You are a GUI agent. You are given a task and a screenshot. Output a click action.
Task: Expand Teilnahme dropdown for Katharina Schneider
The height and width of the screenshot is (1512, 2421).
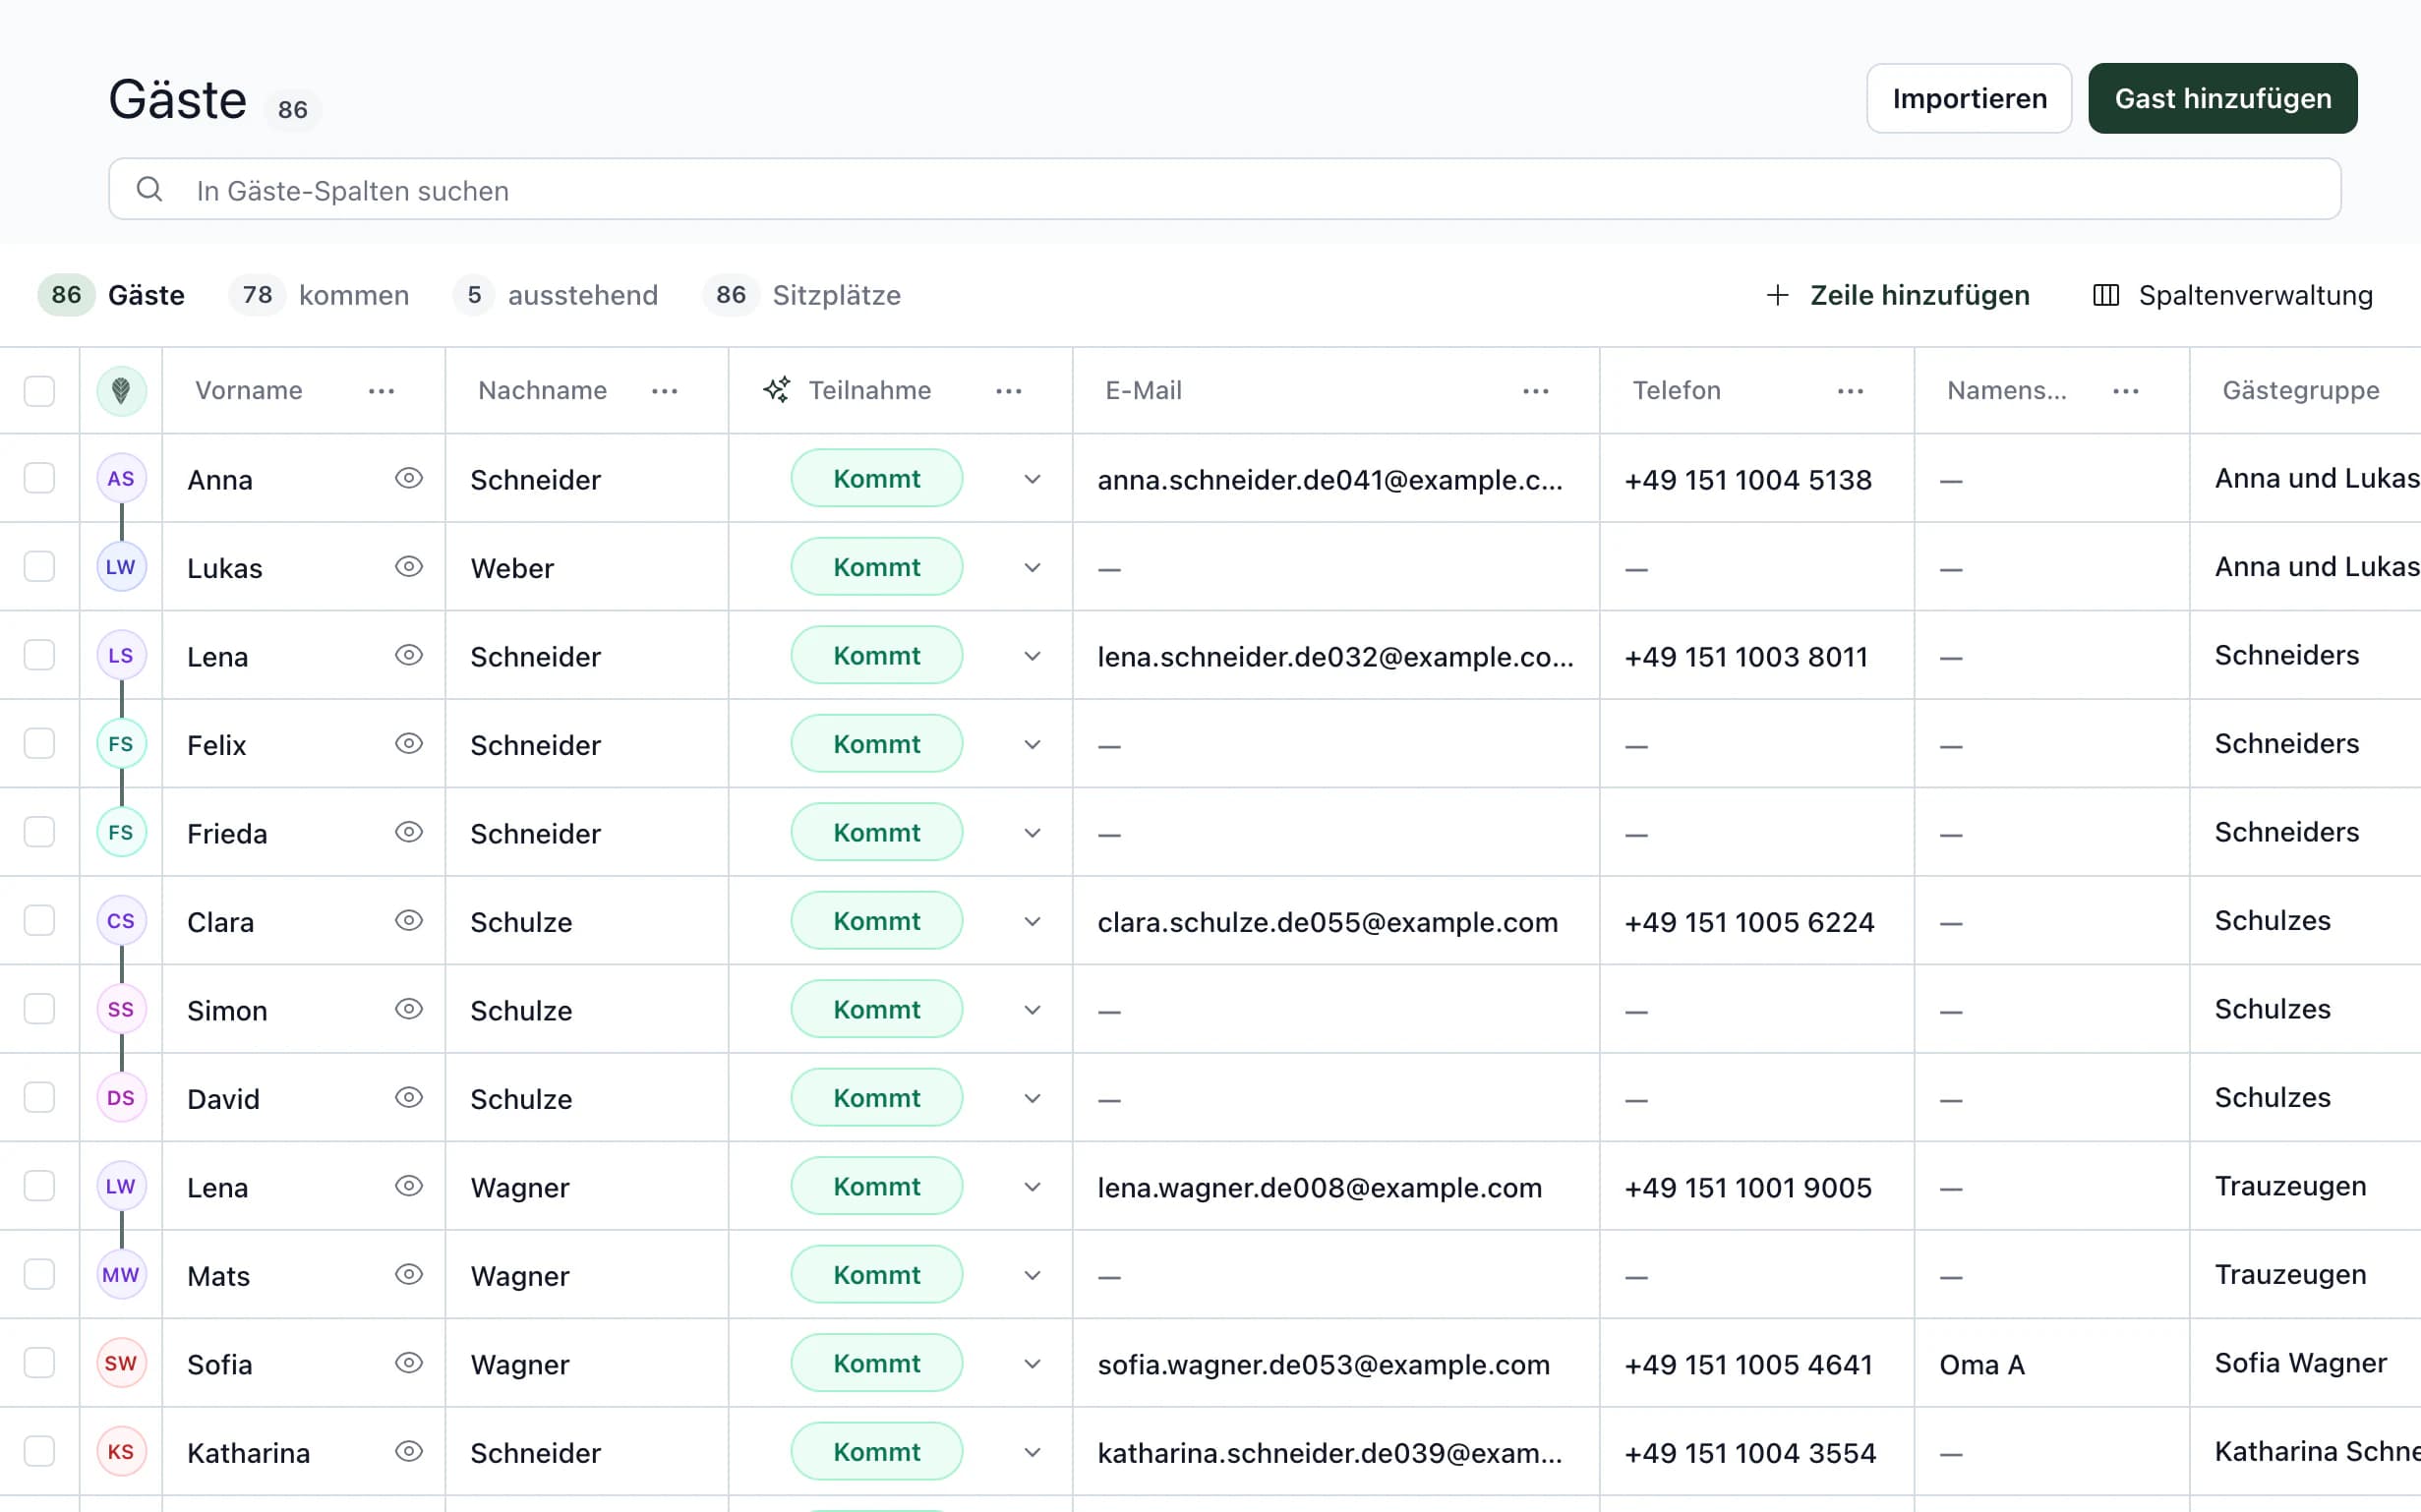click(1032, 1452)
